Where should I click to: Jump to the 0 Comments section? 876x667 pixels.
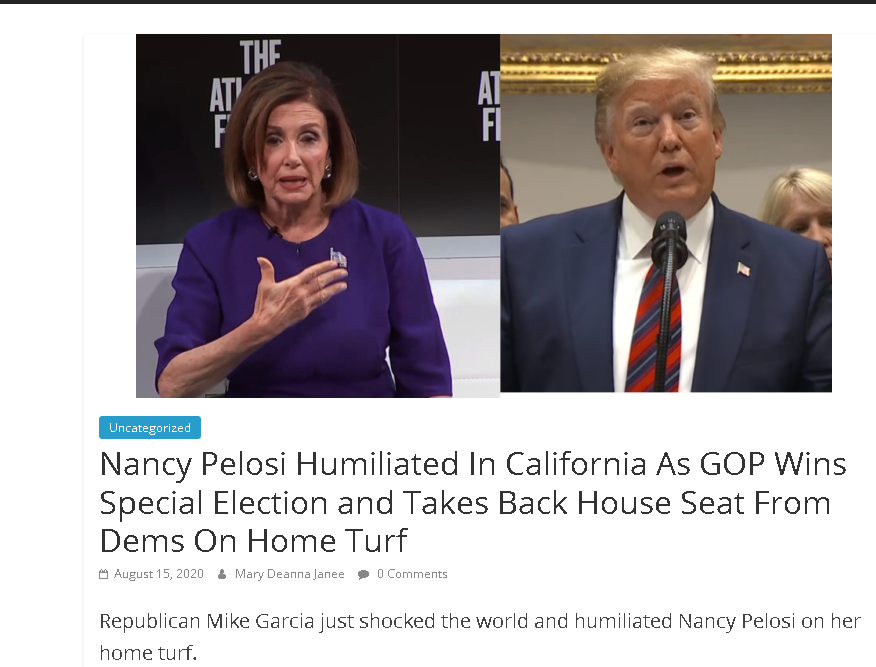click(x=412, y=574)
